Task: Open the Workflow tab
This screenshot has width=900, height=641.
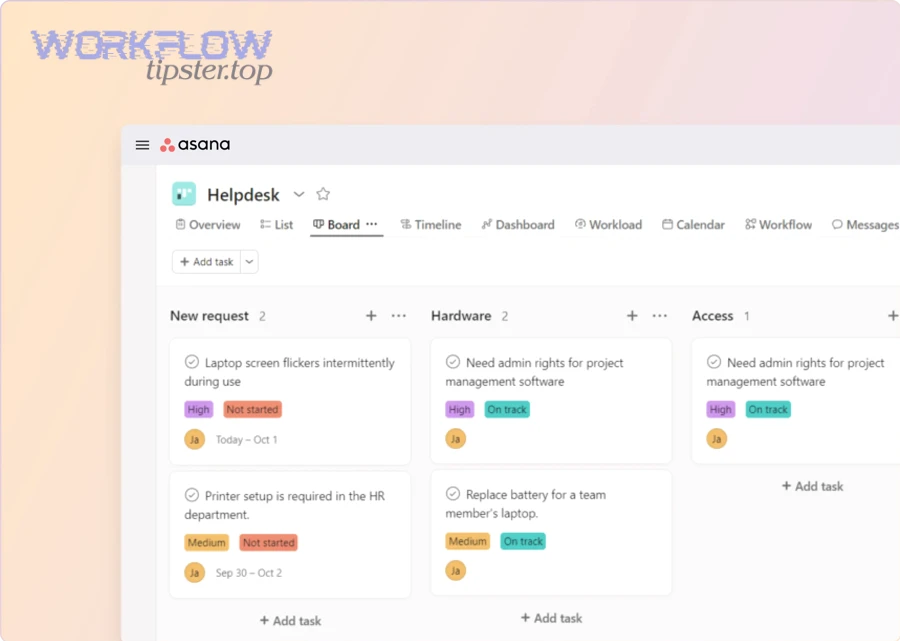Action: tap(779, 224)
